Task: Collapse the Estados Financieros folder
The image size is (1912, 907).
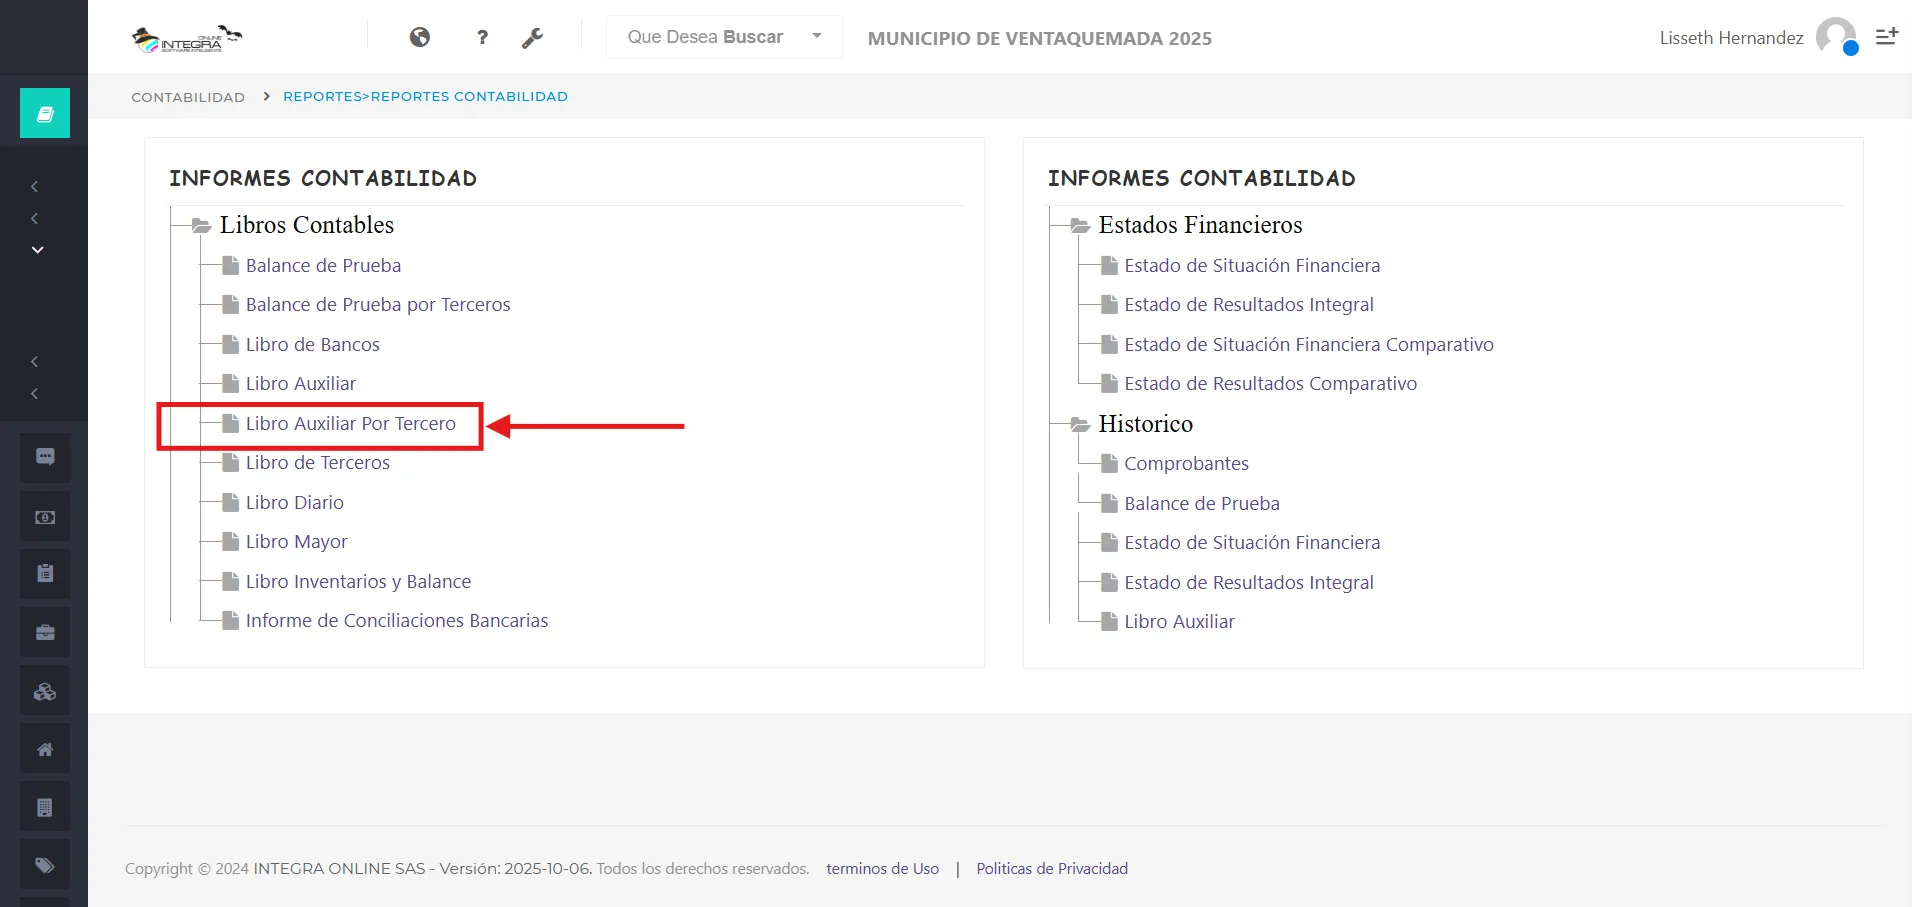Action: coord(1080,226)
